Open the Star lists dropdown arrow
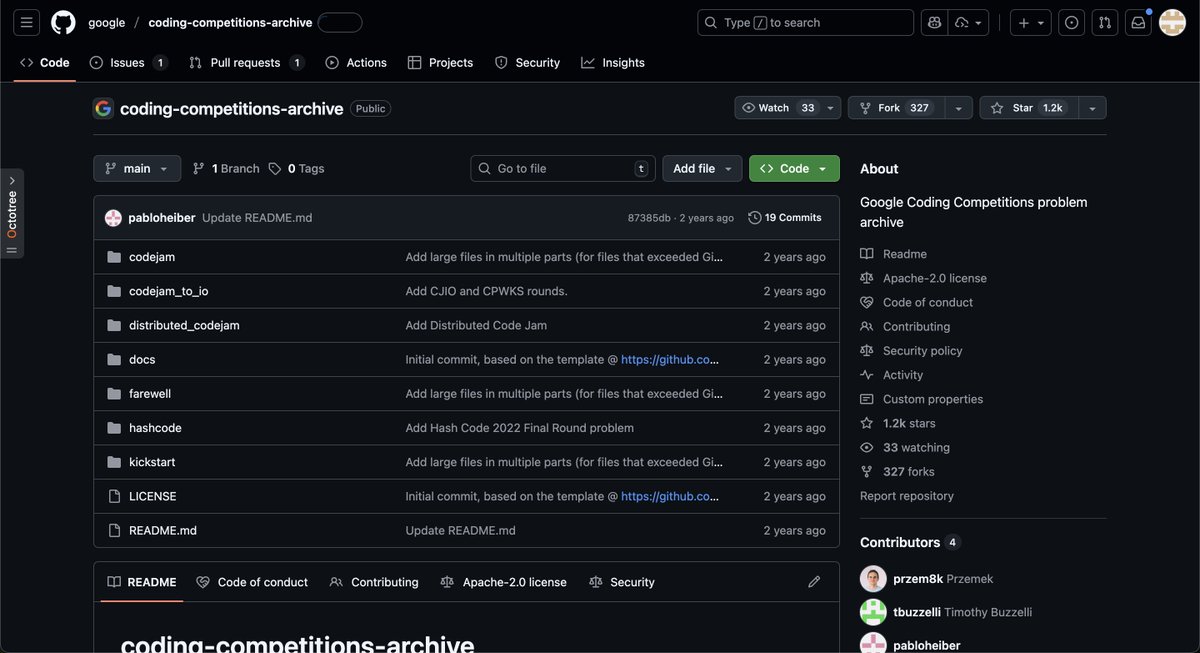This screenshot has width=1200, height=653. click(1091, 108)
